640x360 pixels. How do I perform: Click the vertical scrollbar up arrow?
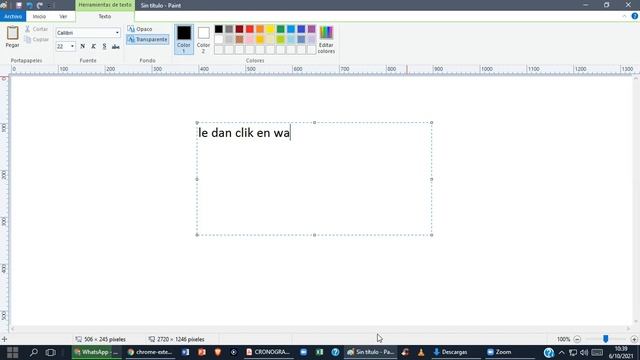636,79
